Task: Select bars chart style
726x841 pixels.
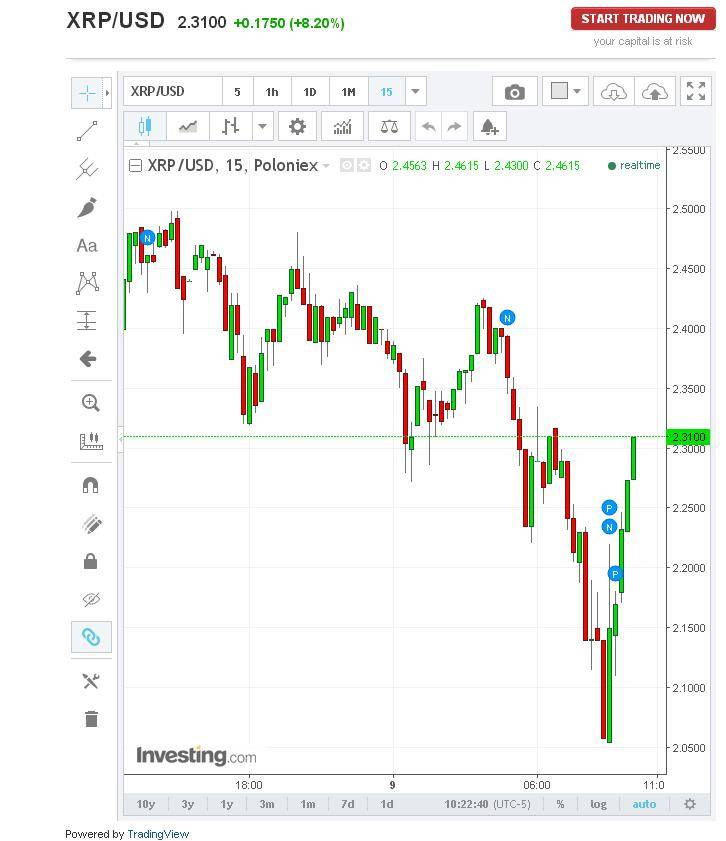Action: click(x=231, y=127)
